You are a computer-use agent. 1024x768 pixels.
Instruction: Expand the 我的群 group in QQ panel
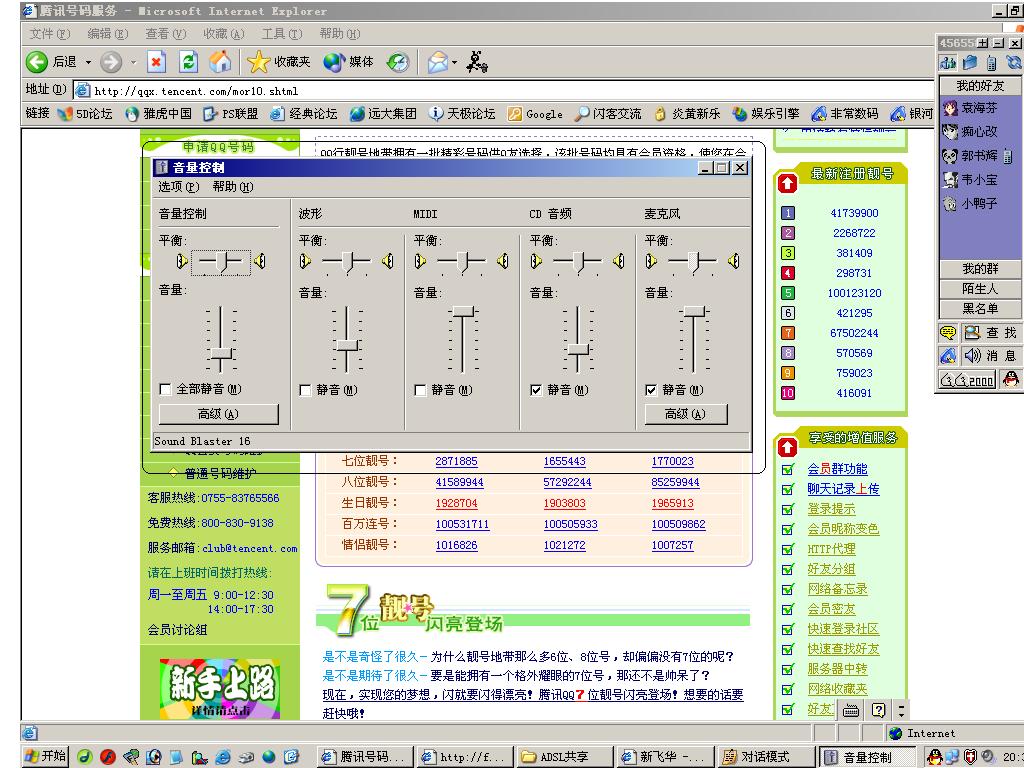point(979,269)
